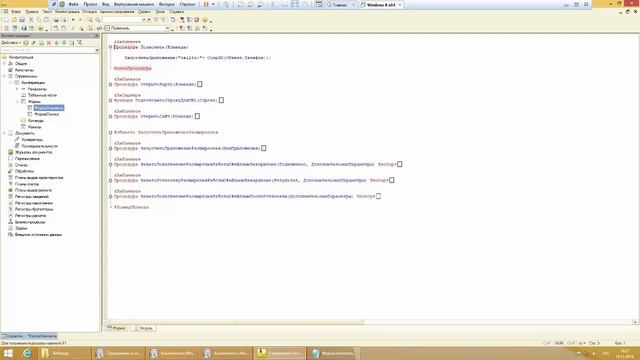Screen dimensions: 640x360
Task: Switch to the Форма tab below editor
Action: [116, 328]
